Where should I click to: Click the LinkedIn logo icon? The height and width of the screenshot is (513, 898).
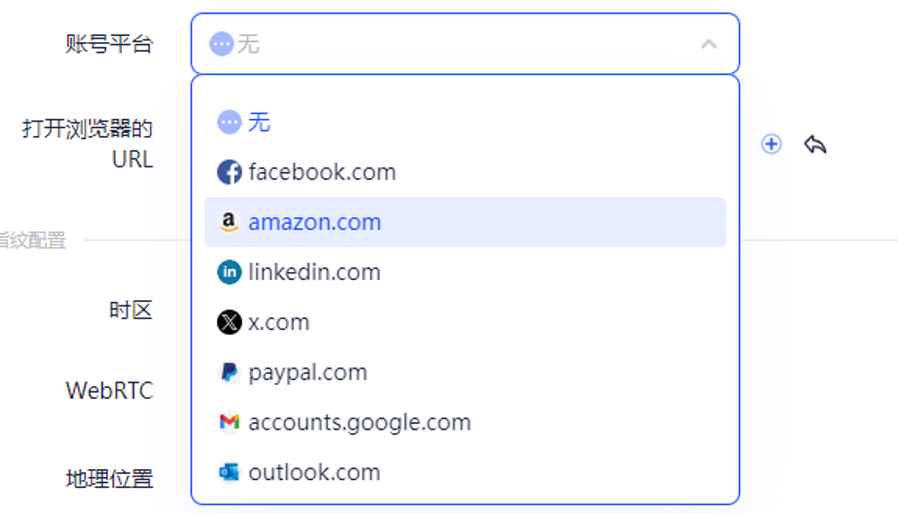coord(229,273)
